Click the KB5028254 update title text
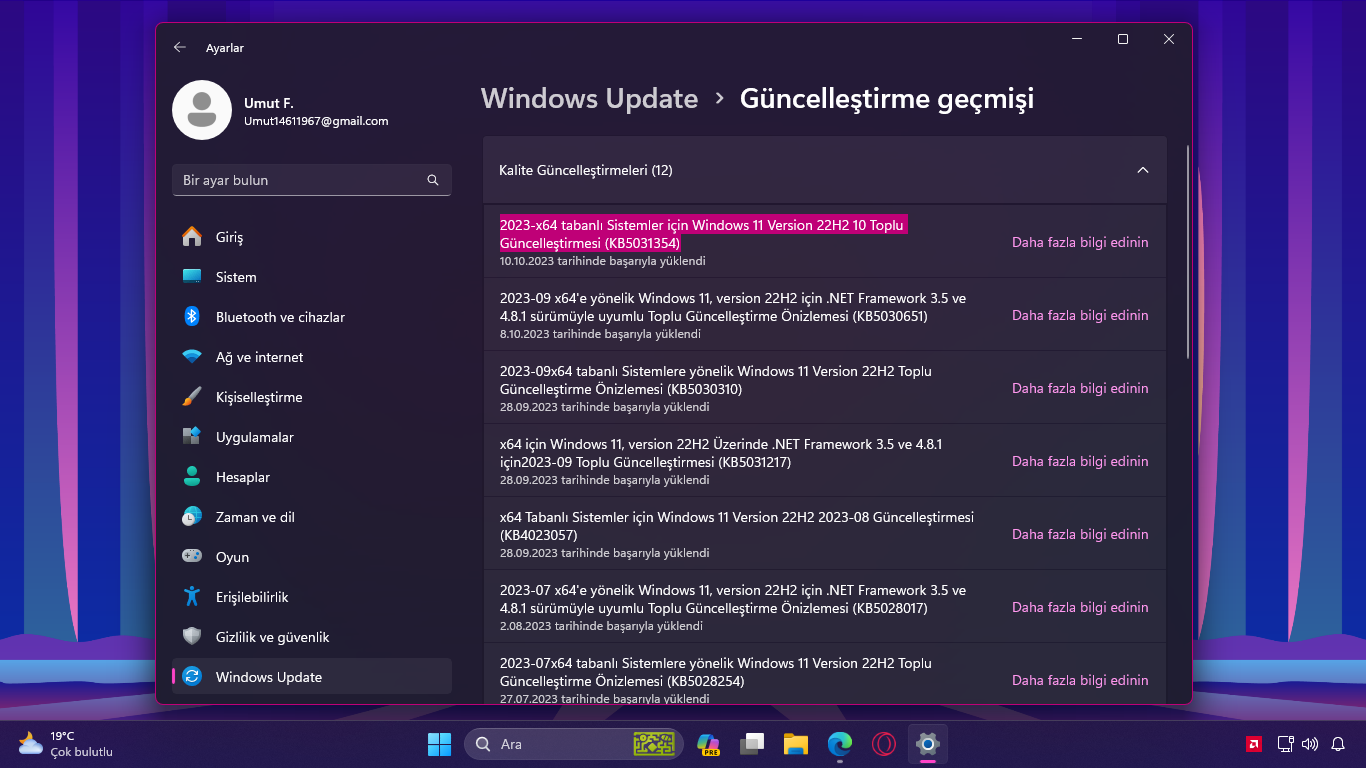 (716, 672)
